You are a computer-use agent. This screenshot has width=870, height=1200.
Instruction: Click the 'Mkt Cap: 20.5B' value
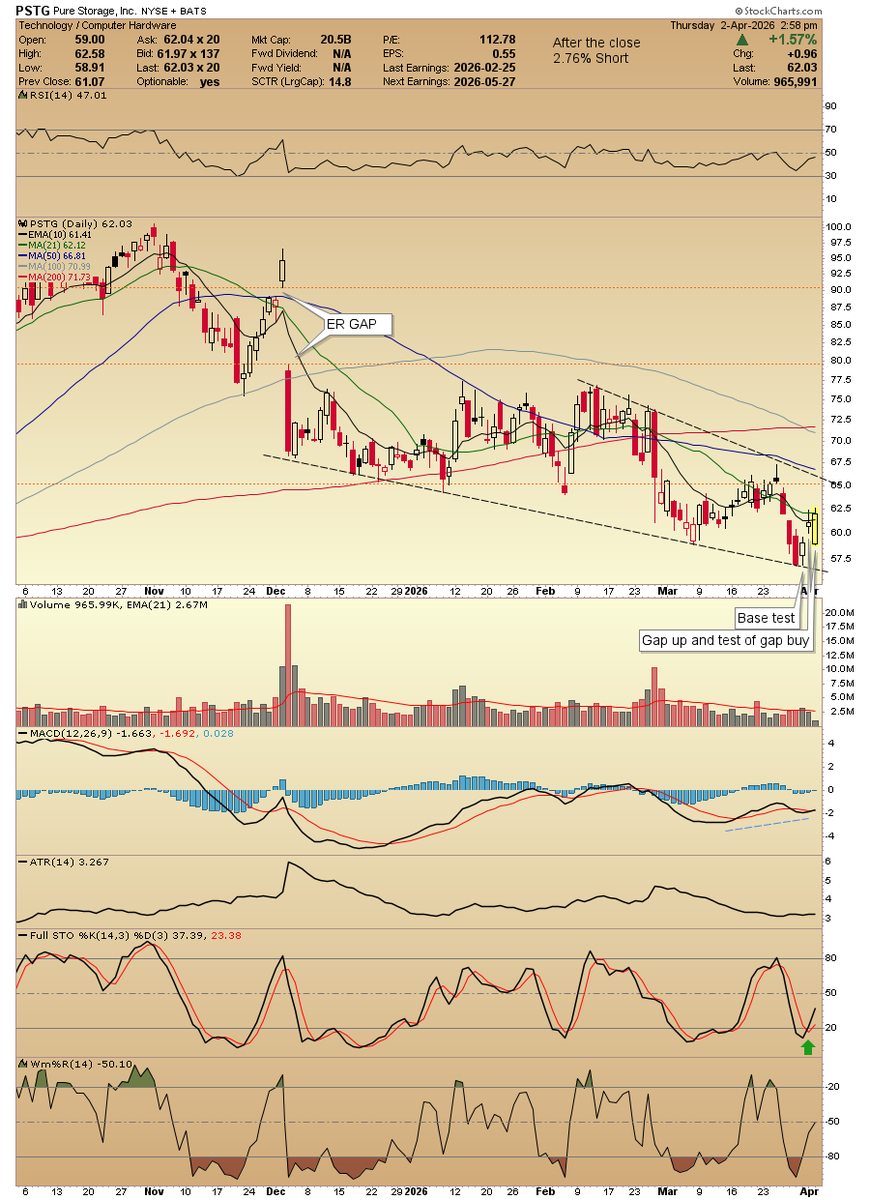(301, 39)
